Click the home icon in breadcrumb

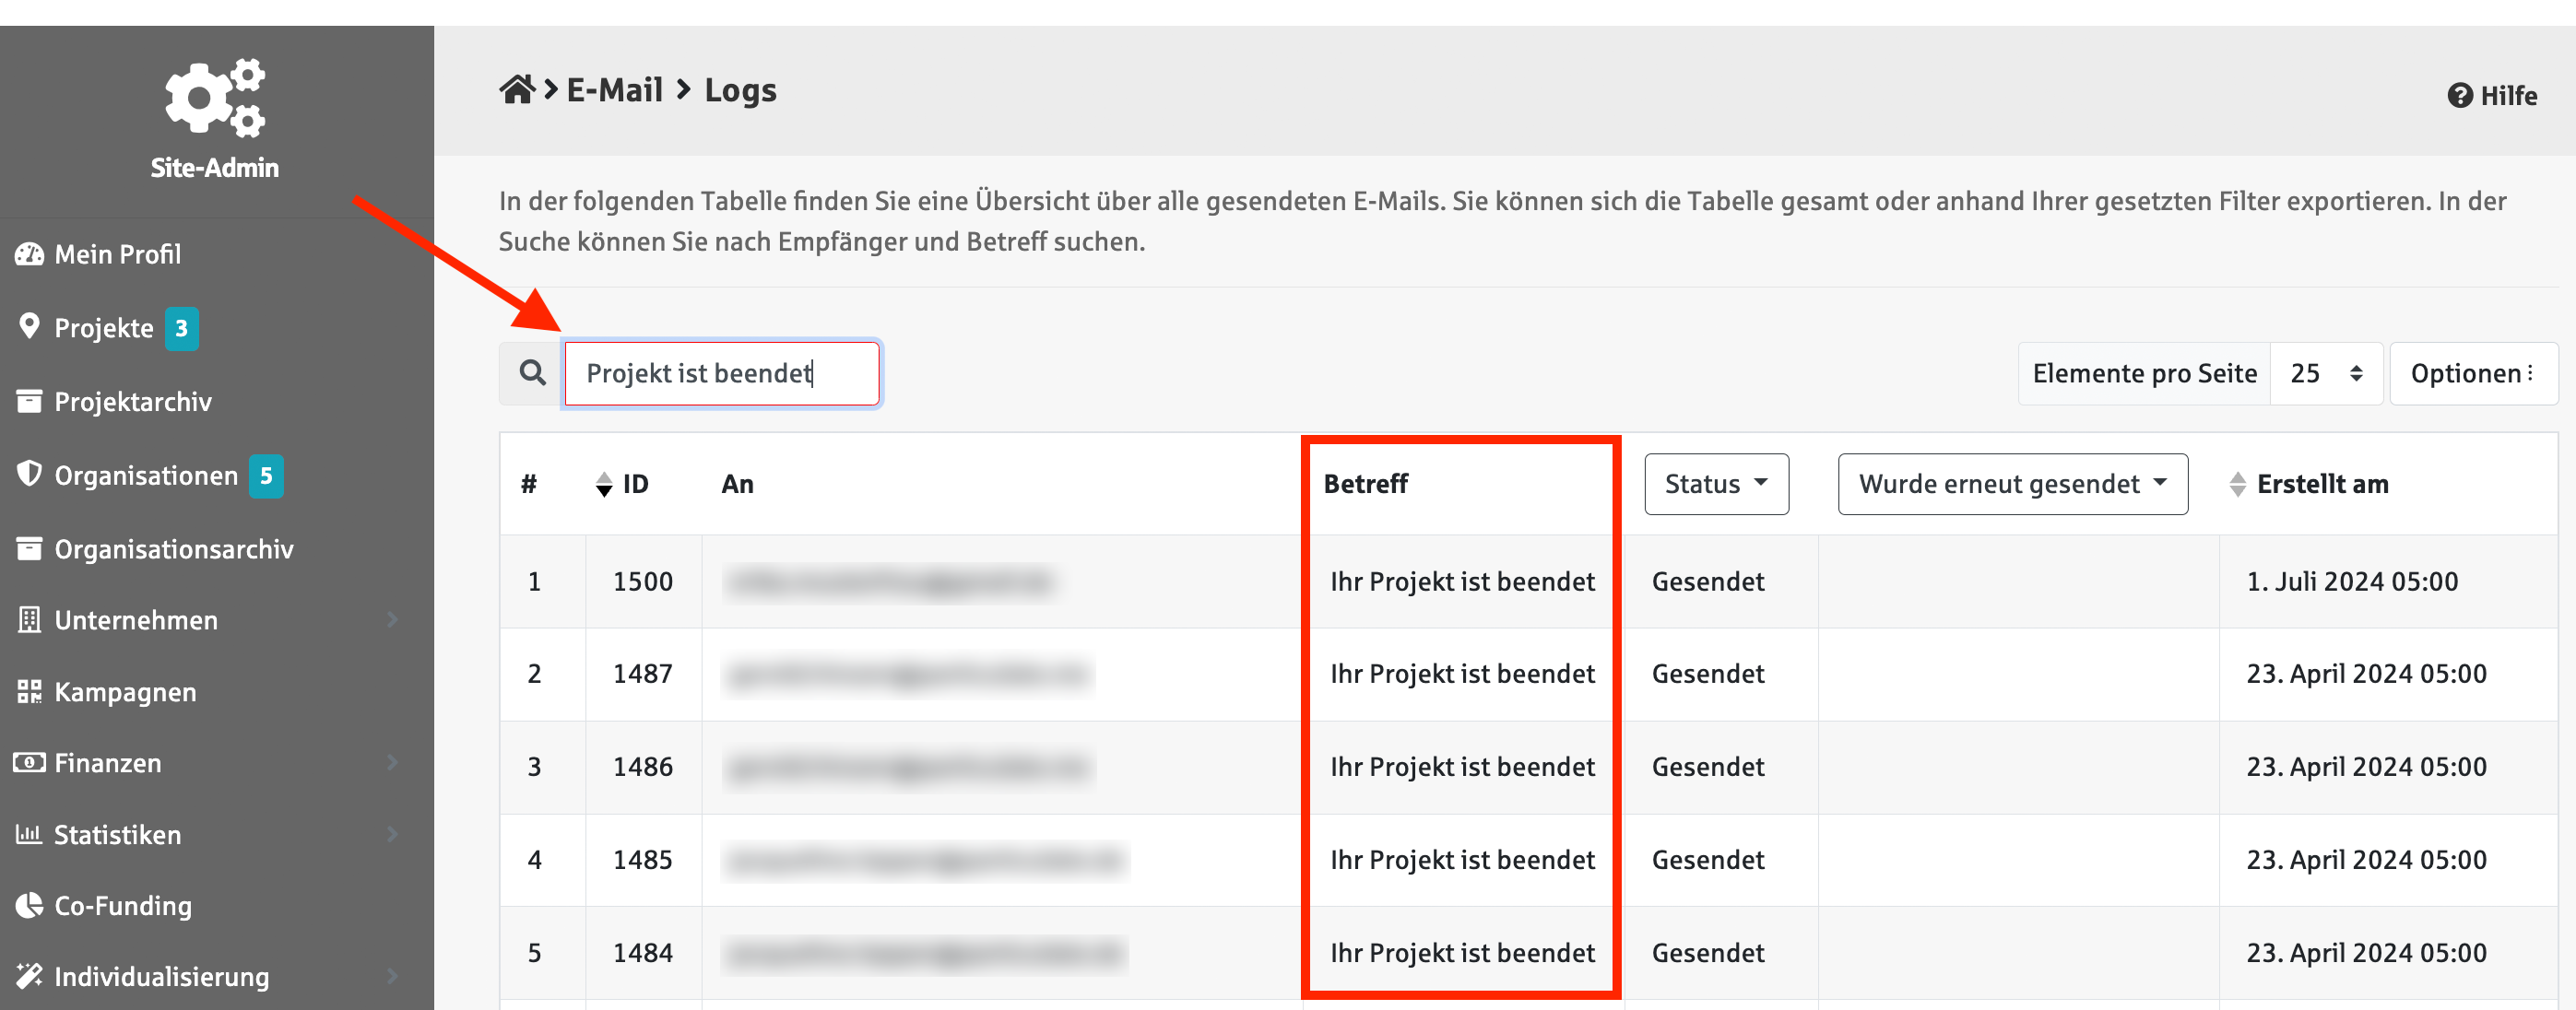[x=517, y=90]
